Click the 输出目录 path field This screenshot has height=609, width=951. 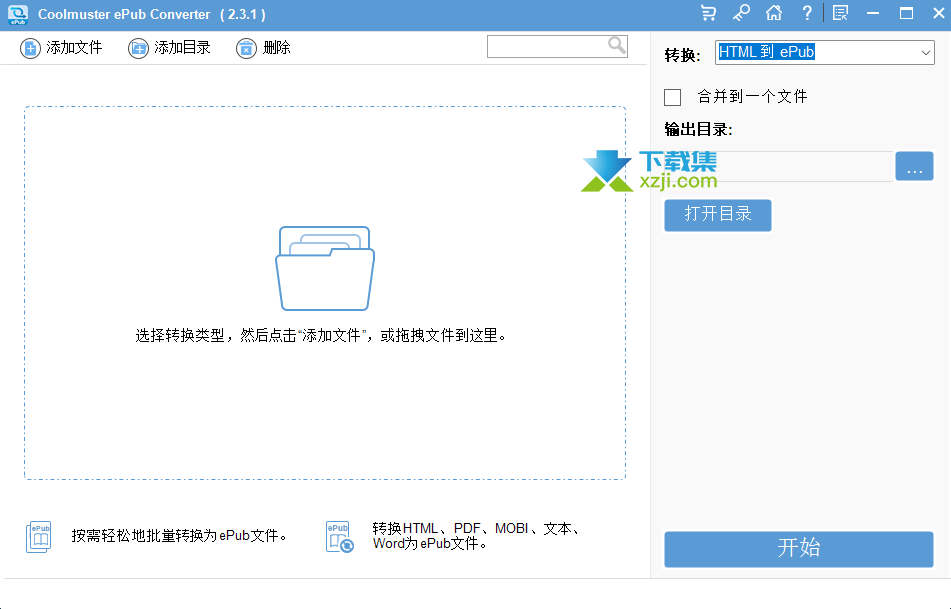(778, 167)
